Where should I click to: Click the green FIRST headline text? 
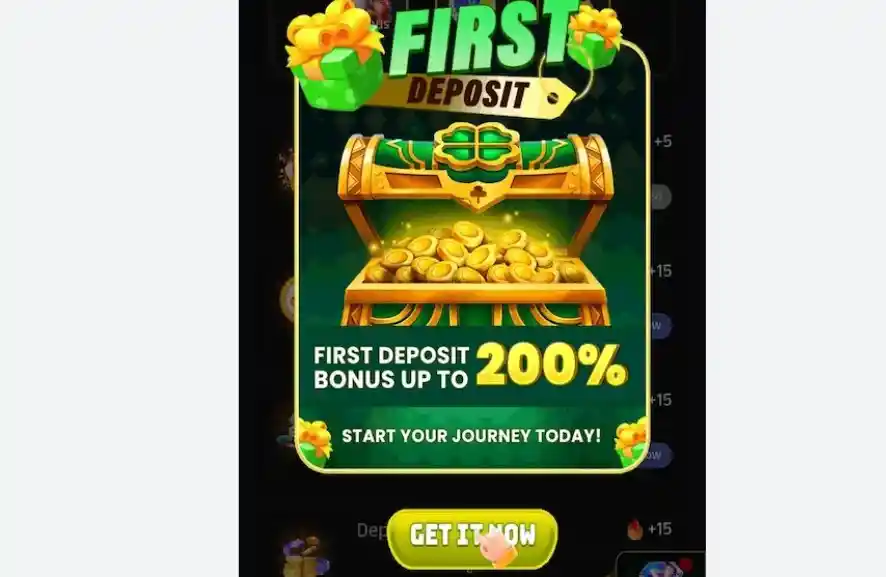(x=481, y=39)
